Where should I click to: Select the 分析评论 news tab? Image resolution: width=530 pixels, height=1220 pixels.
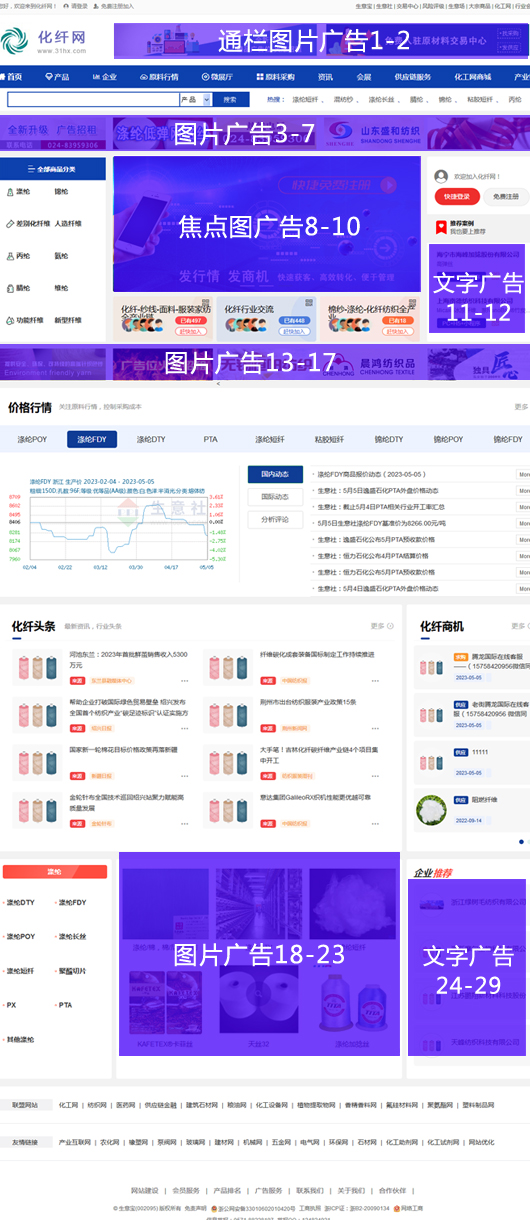[x=275, y=520]
